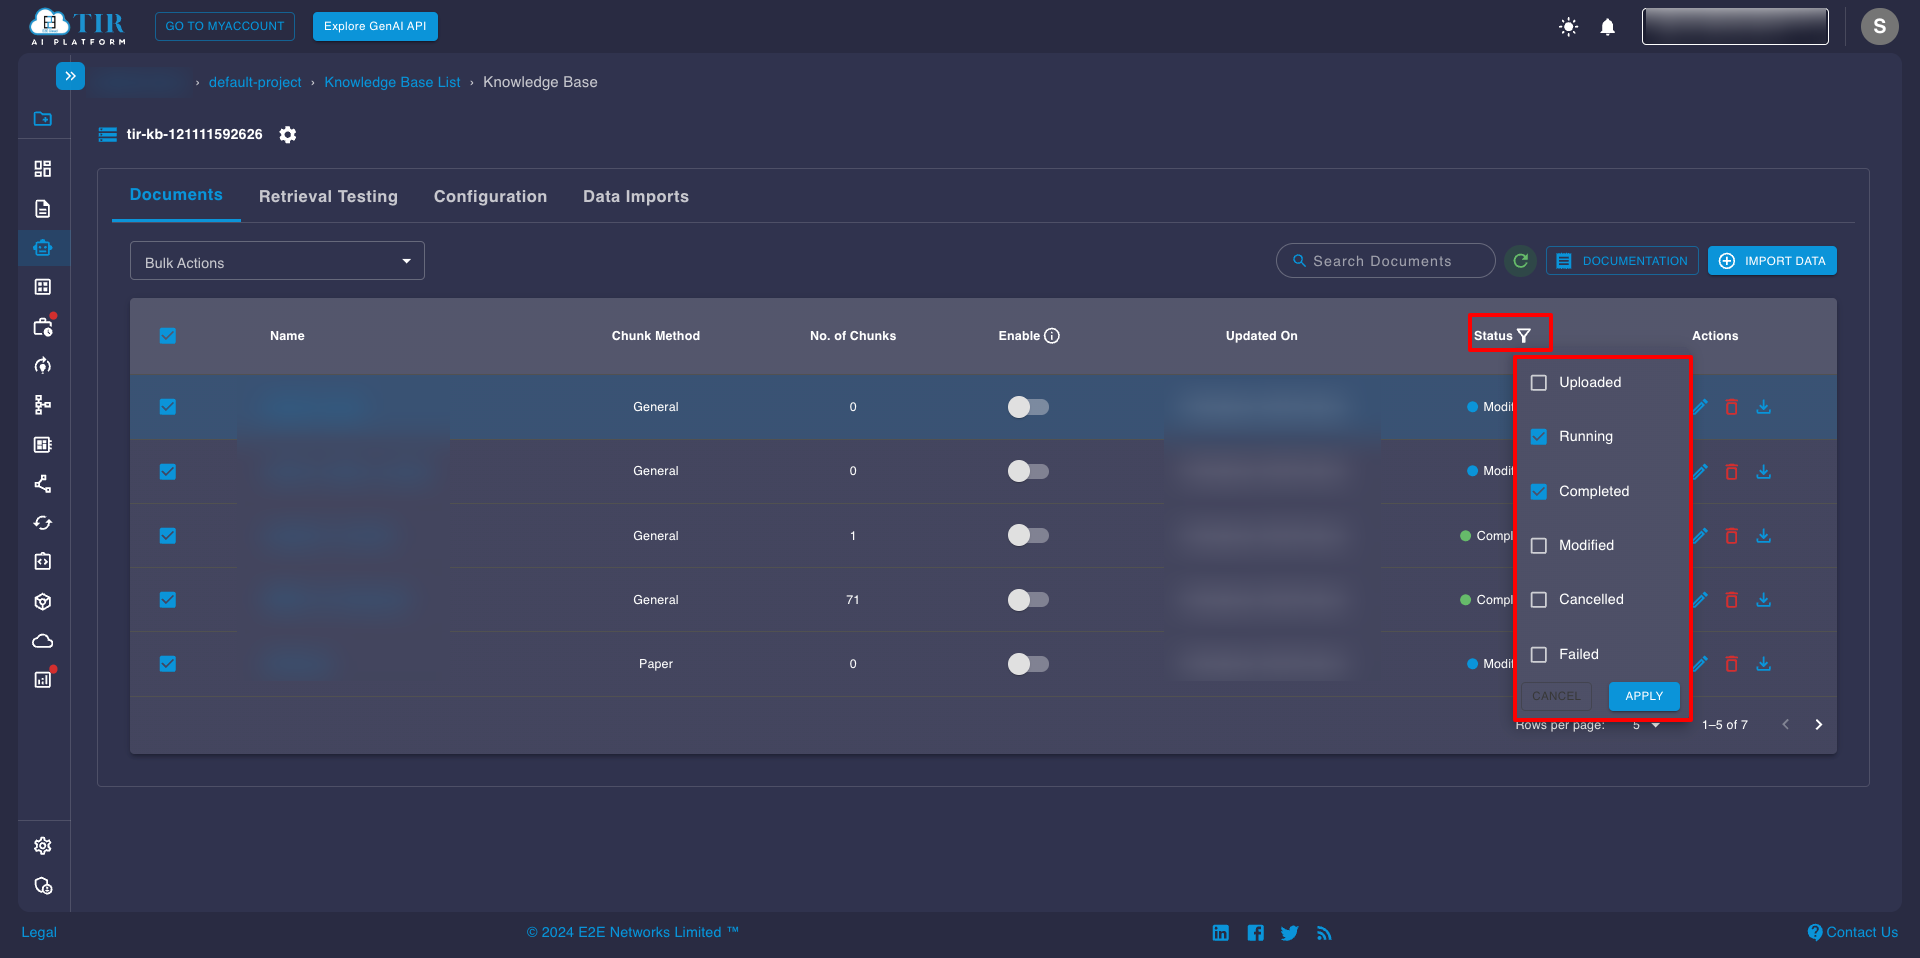Open the rows per page dropdown

pos(1646,725)
